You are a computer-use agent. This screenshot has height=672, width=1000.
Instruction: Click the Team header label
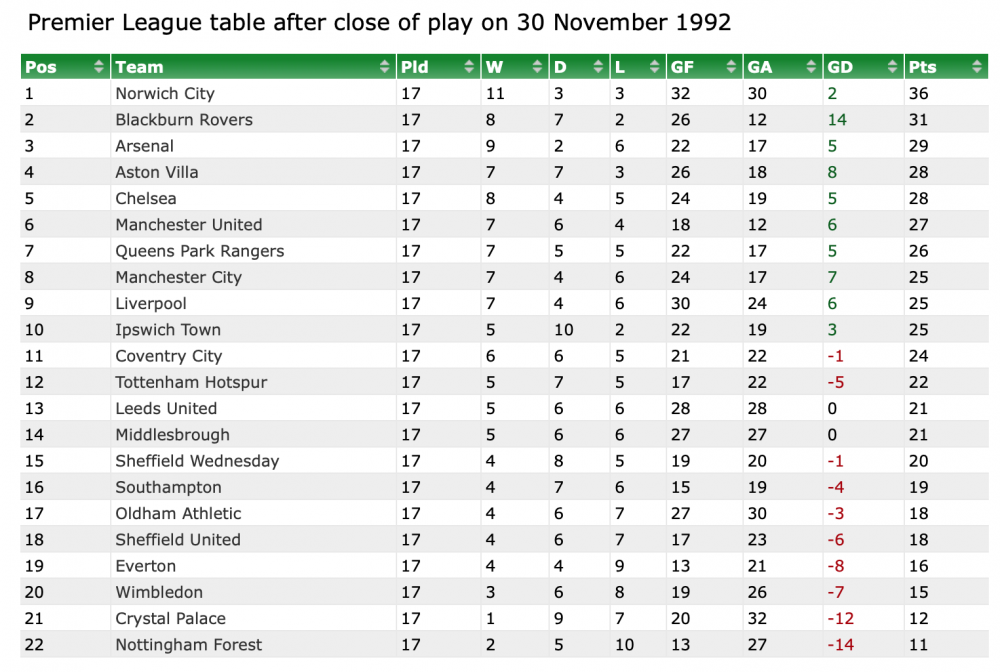[x=139, y=67]
